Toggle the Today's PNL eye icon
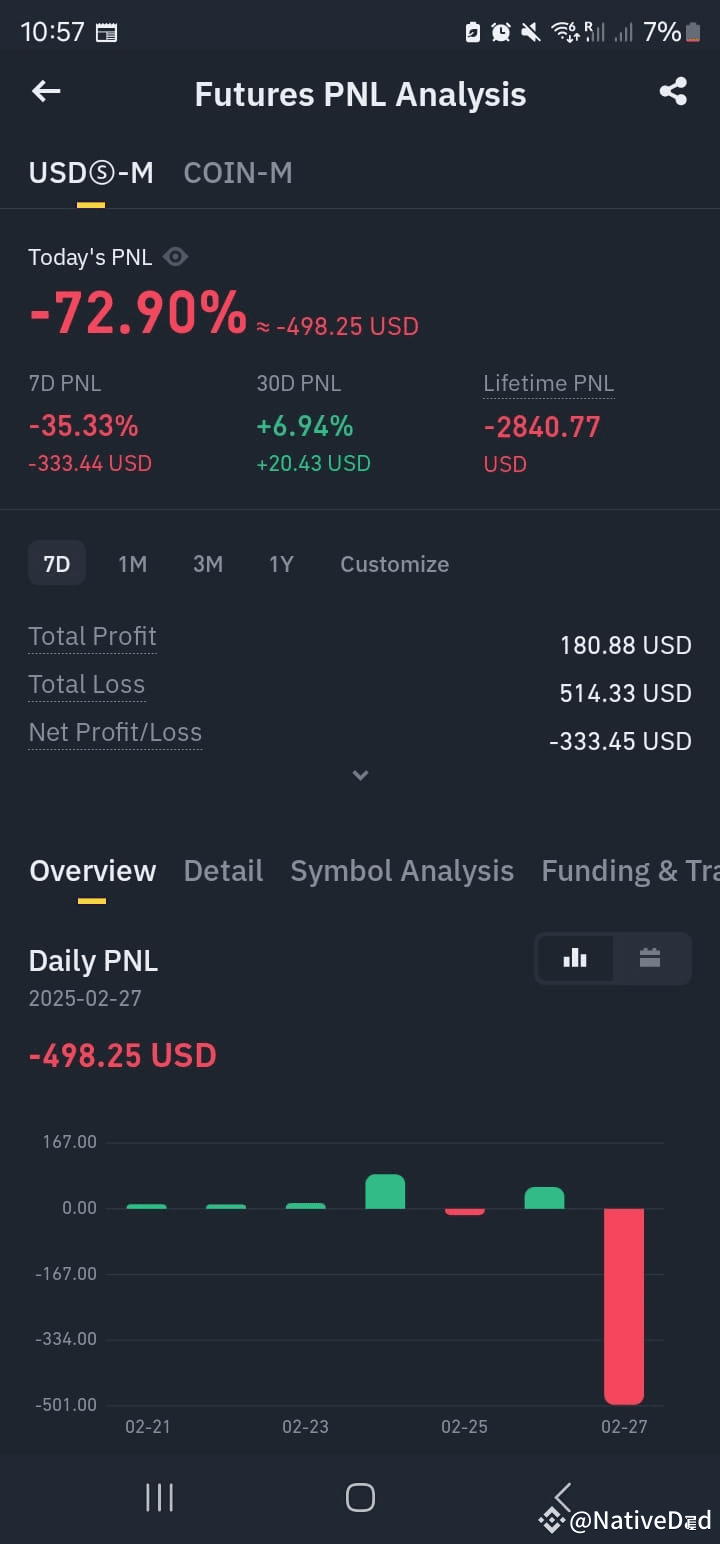This screenshot has height=1544, width=720. click(175, 257)
